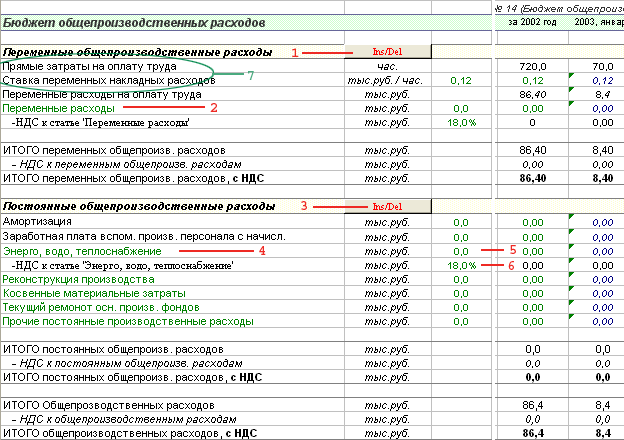
Task: Select 0,12 rate input cell in third column
Action: pos(461,81)
